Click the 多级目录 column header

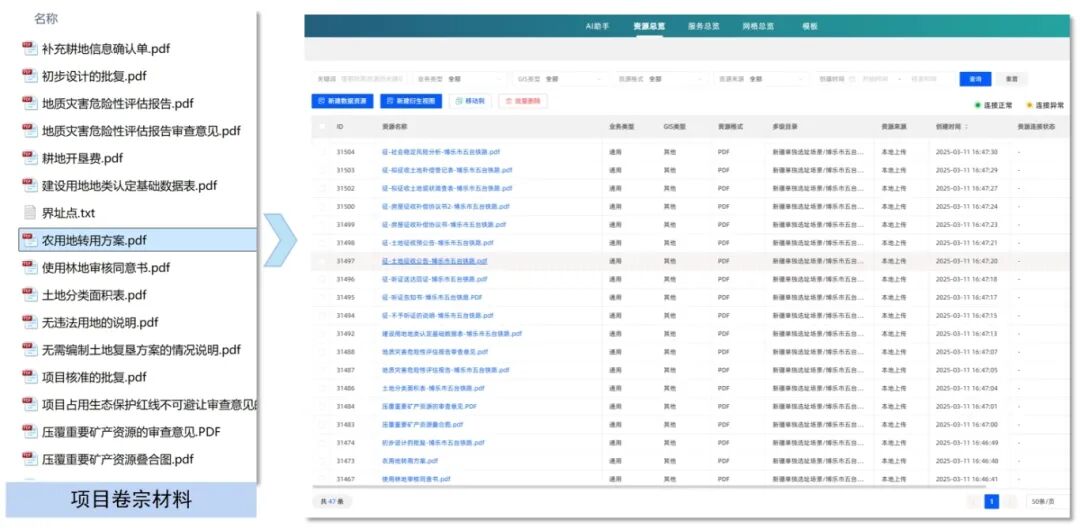tap(785, 127)
